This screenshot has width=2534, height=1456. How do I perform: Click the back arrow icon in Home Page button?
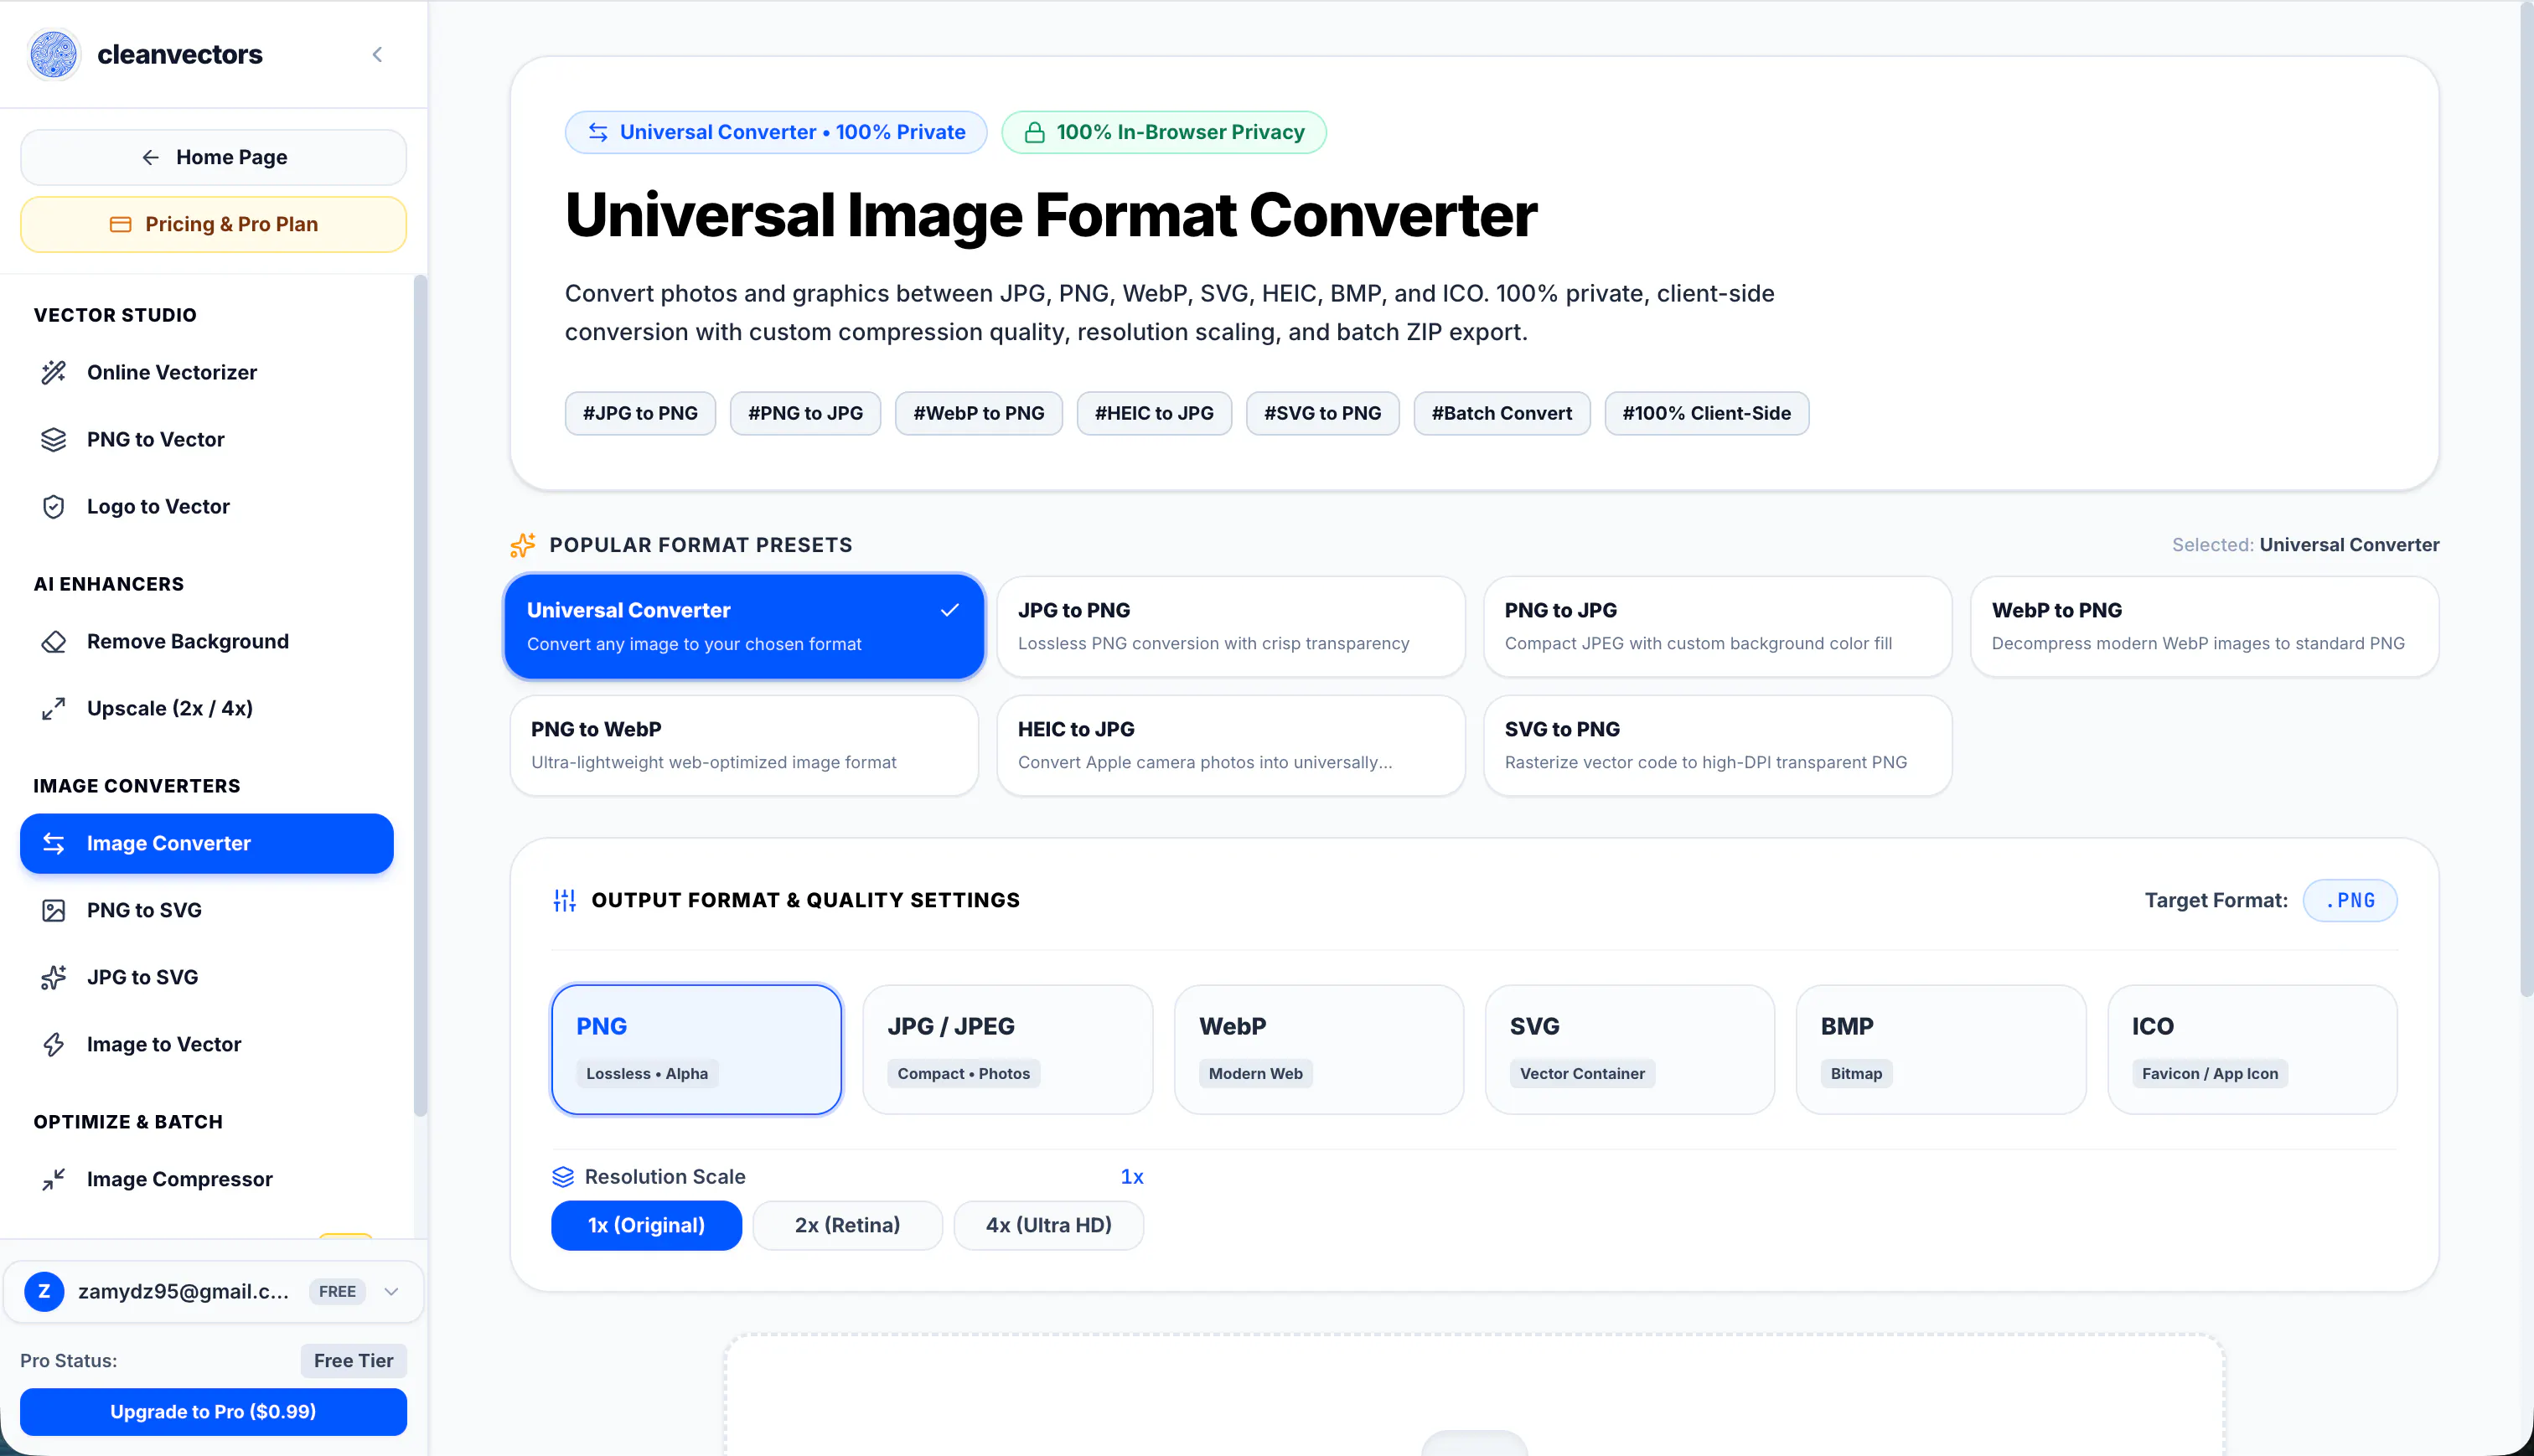click(x=150, y=157)
